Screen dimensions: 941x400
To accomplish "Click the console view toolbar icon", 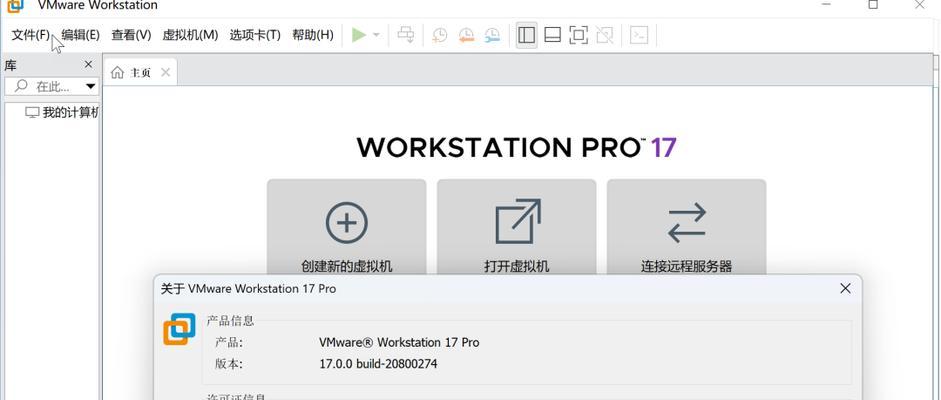I will 639,35.
